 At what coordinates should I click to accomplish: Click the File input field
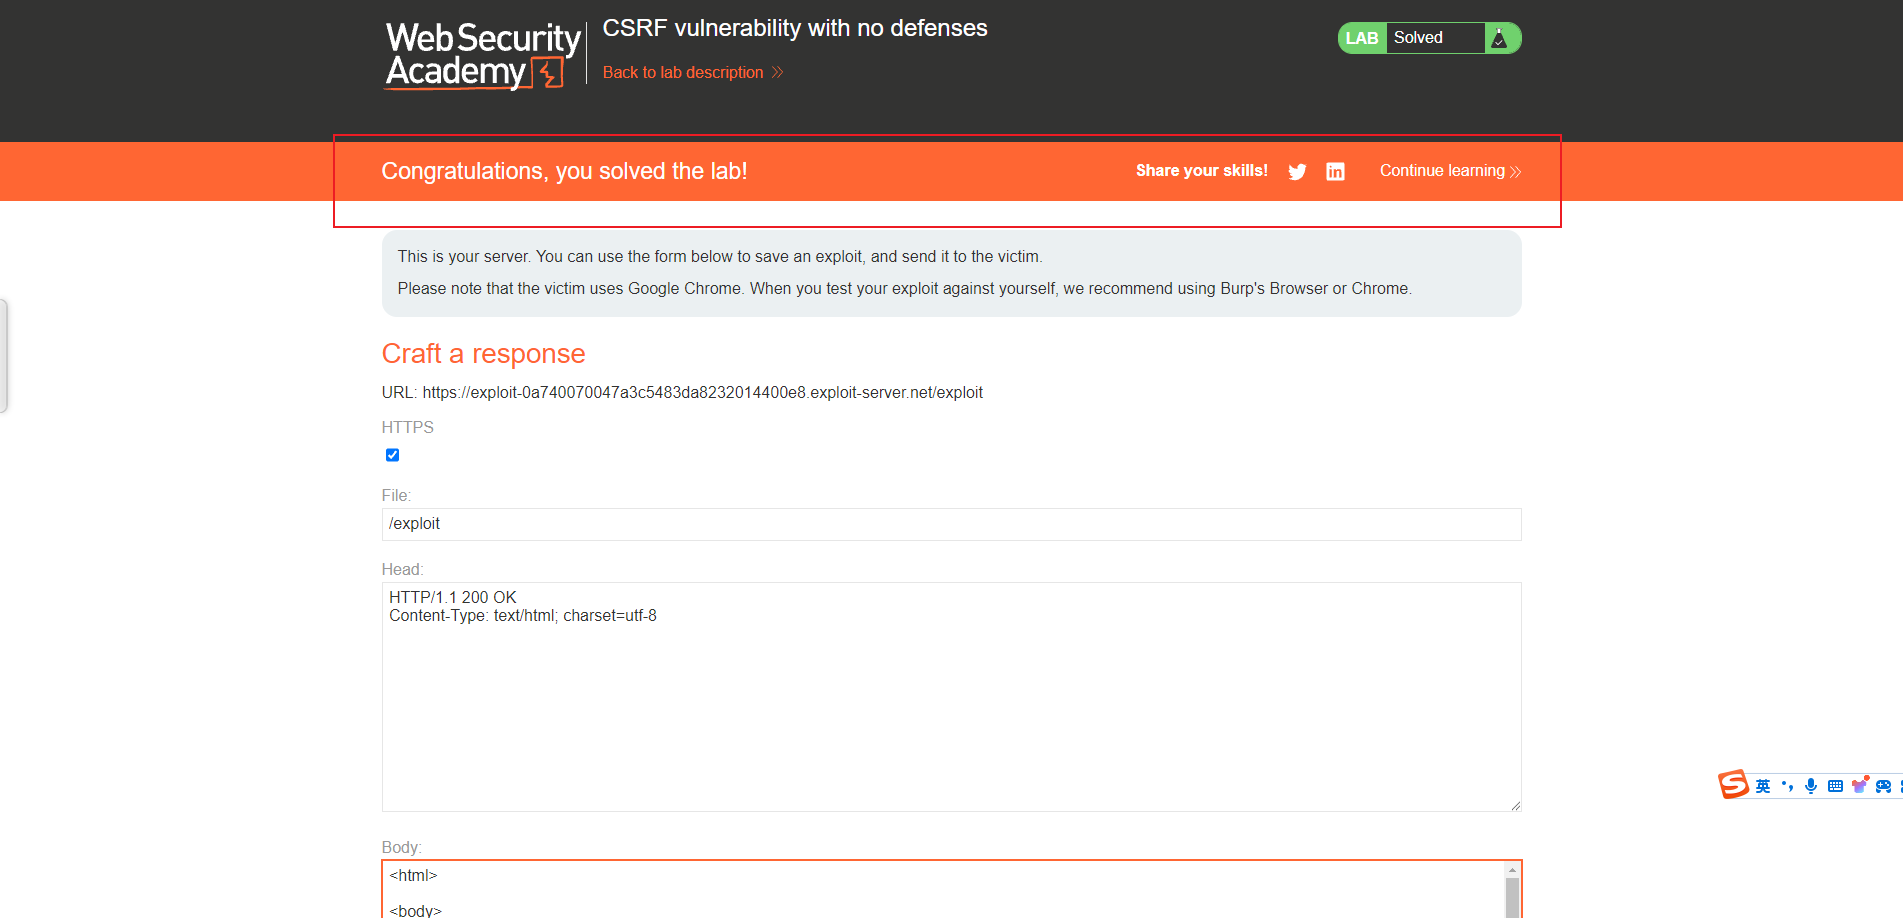click(951, 524)
